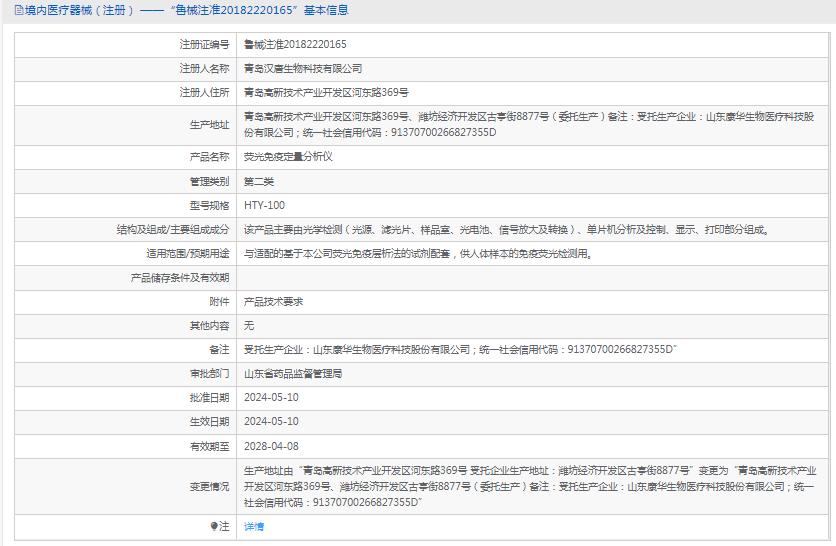Image resolution: width=836 pixels, height=546 pixels.
Task: Select 2024-05-10 in the 批准日期 row
Action: tap(271, 398)
